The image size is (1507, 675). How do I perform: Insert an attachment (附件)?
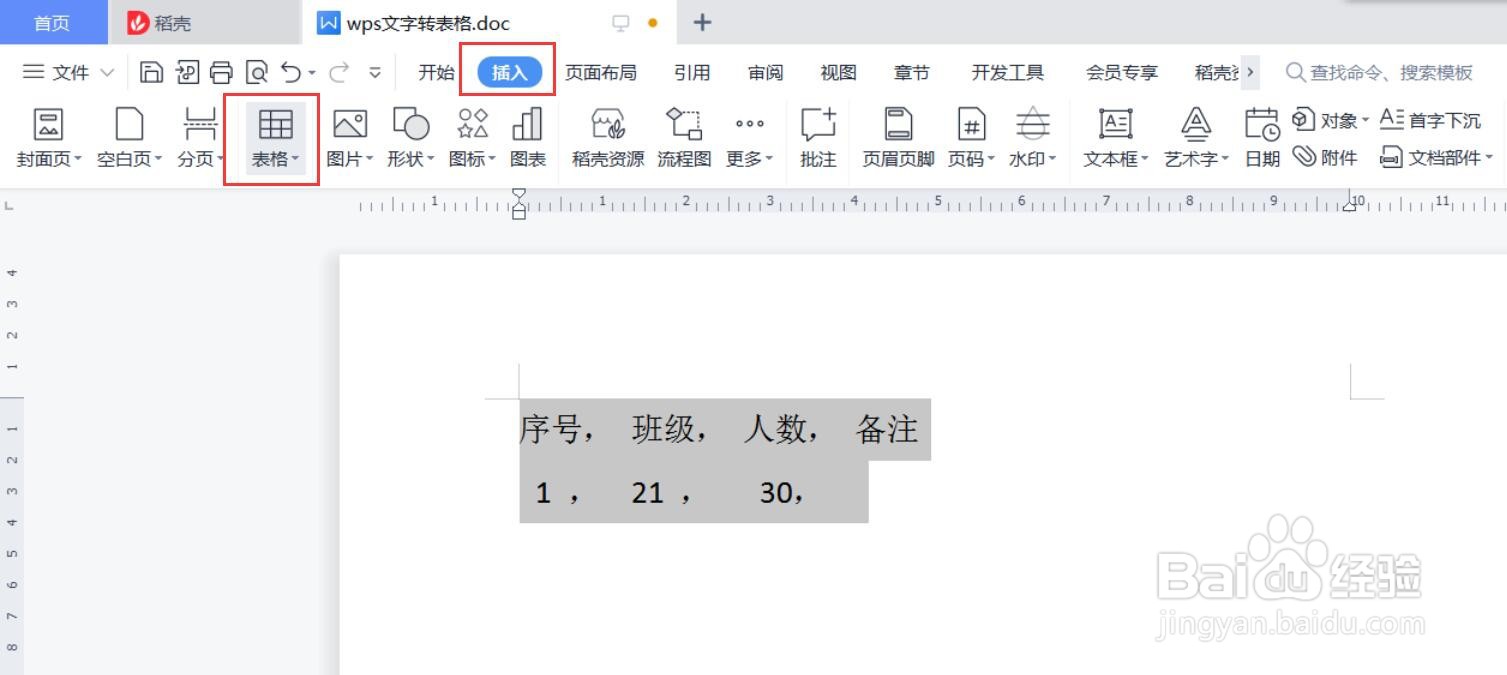[1325, 157]
